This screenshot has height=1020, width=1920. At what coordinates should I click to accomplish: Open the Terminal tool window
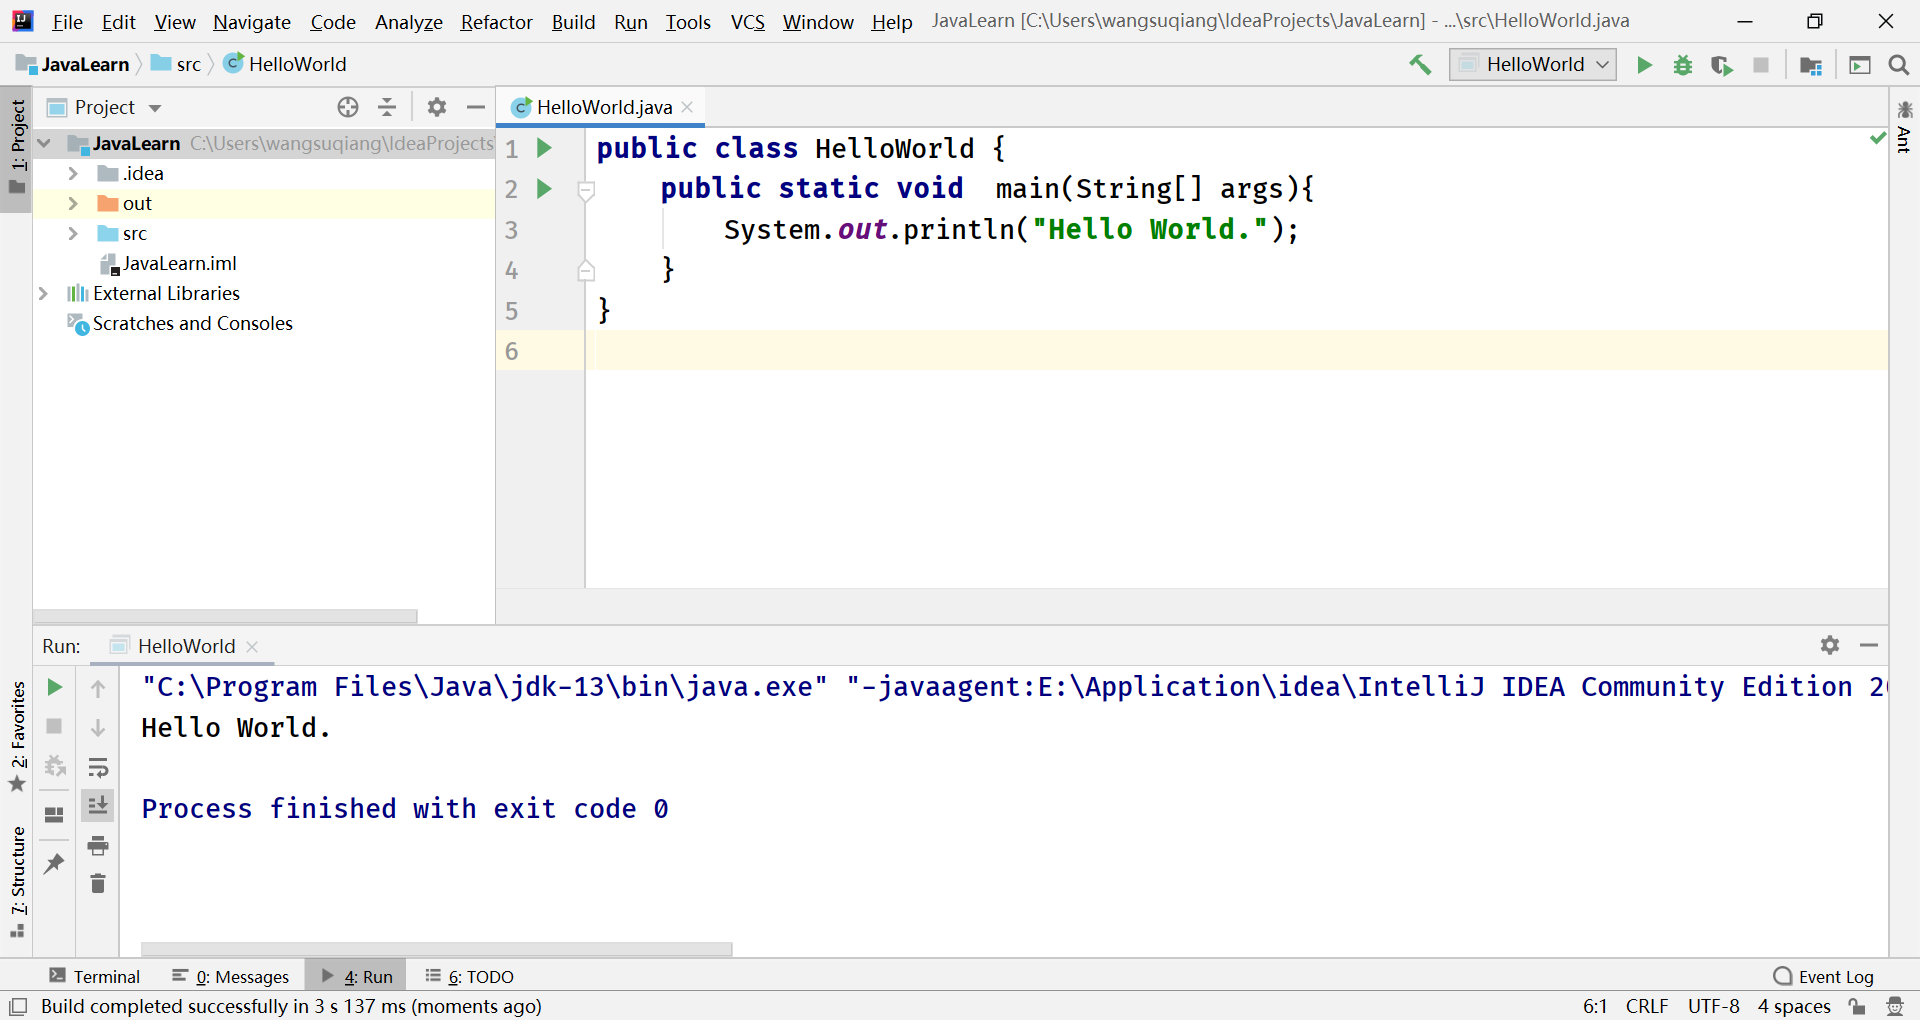(95, 976)
